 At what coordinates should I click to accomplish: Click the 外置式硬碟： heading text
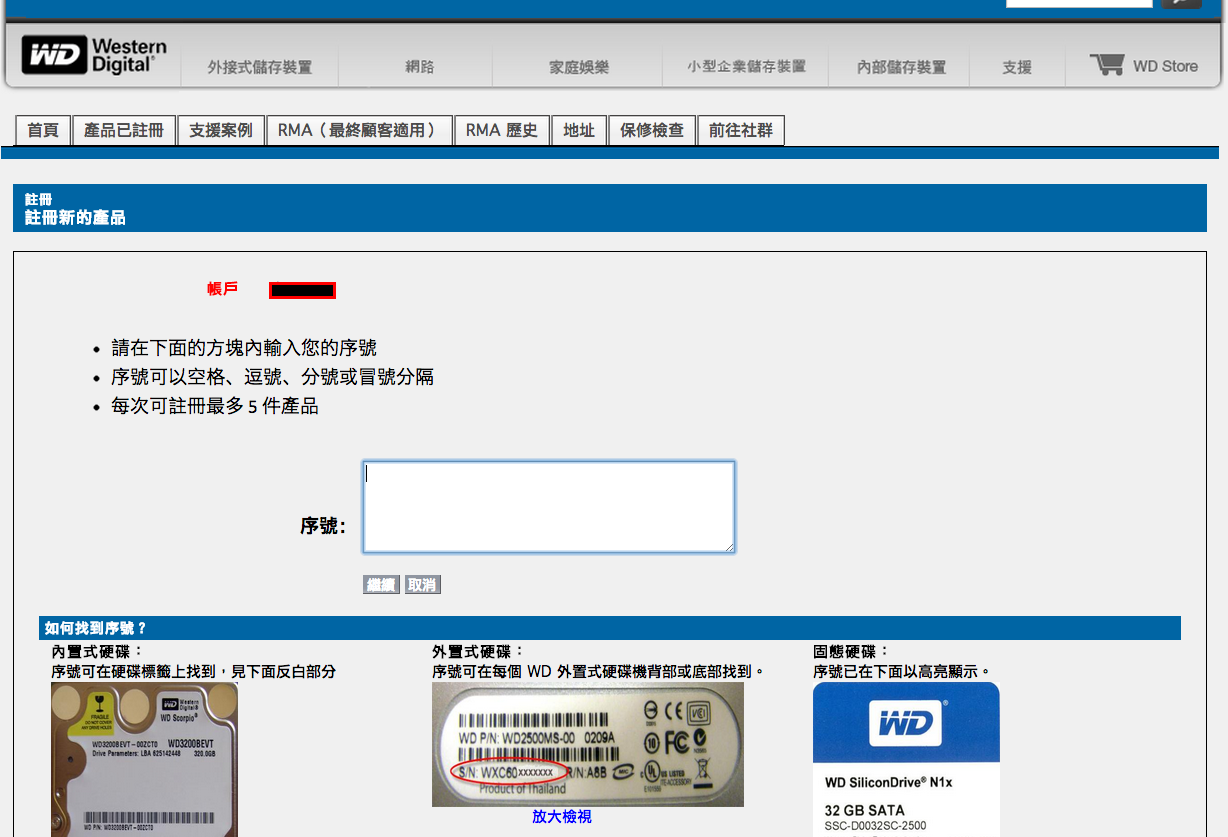478,652
